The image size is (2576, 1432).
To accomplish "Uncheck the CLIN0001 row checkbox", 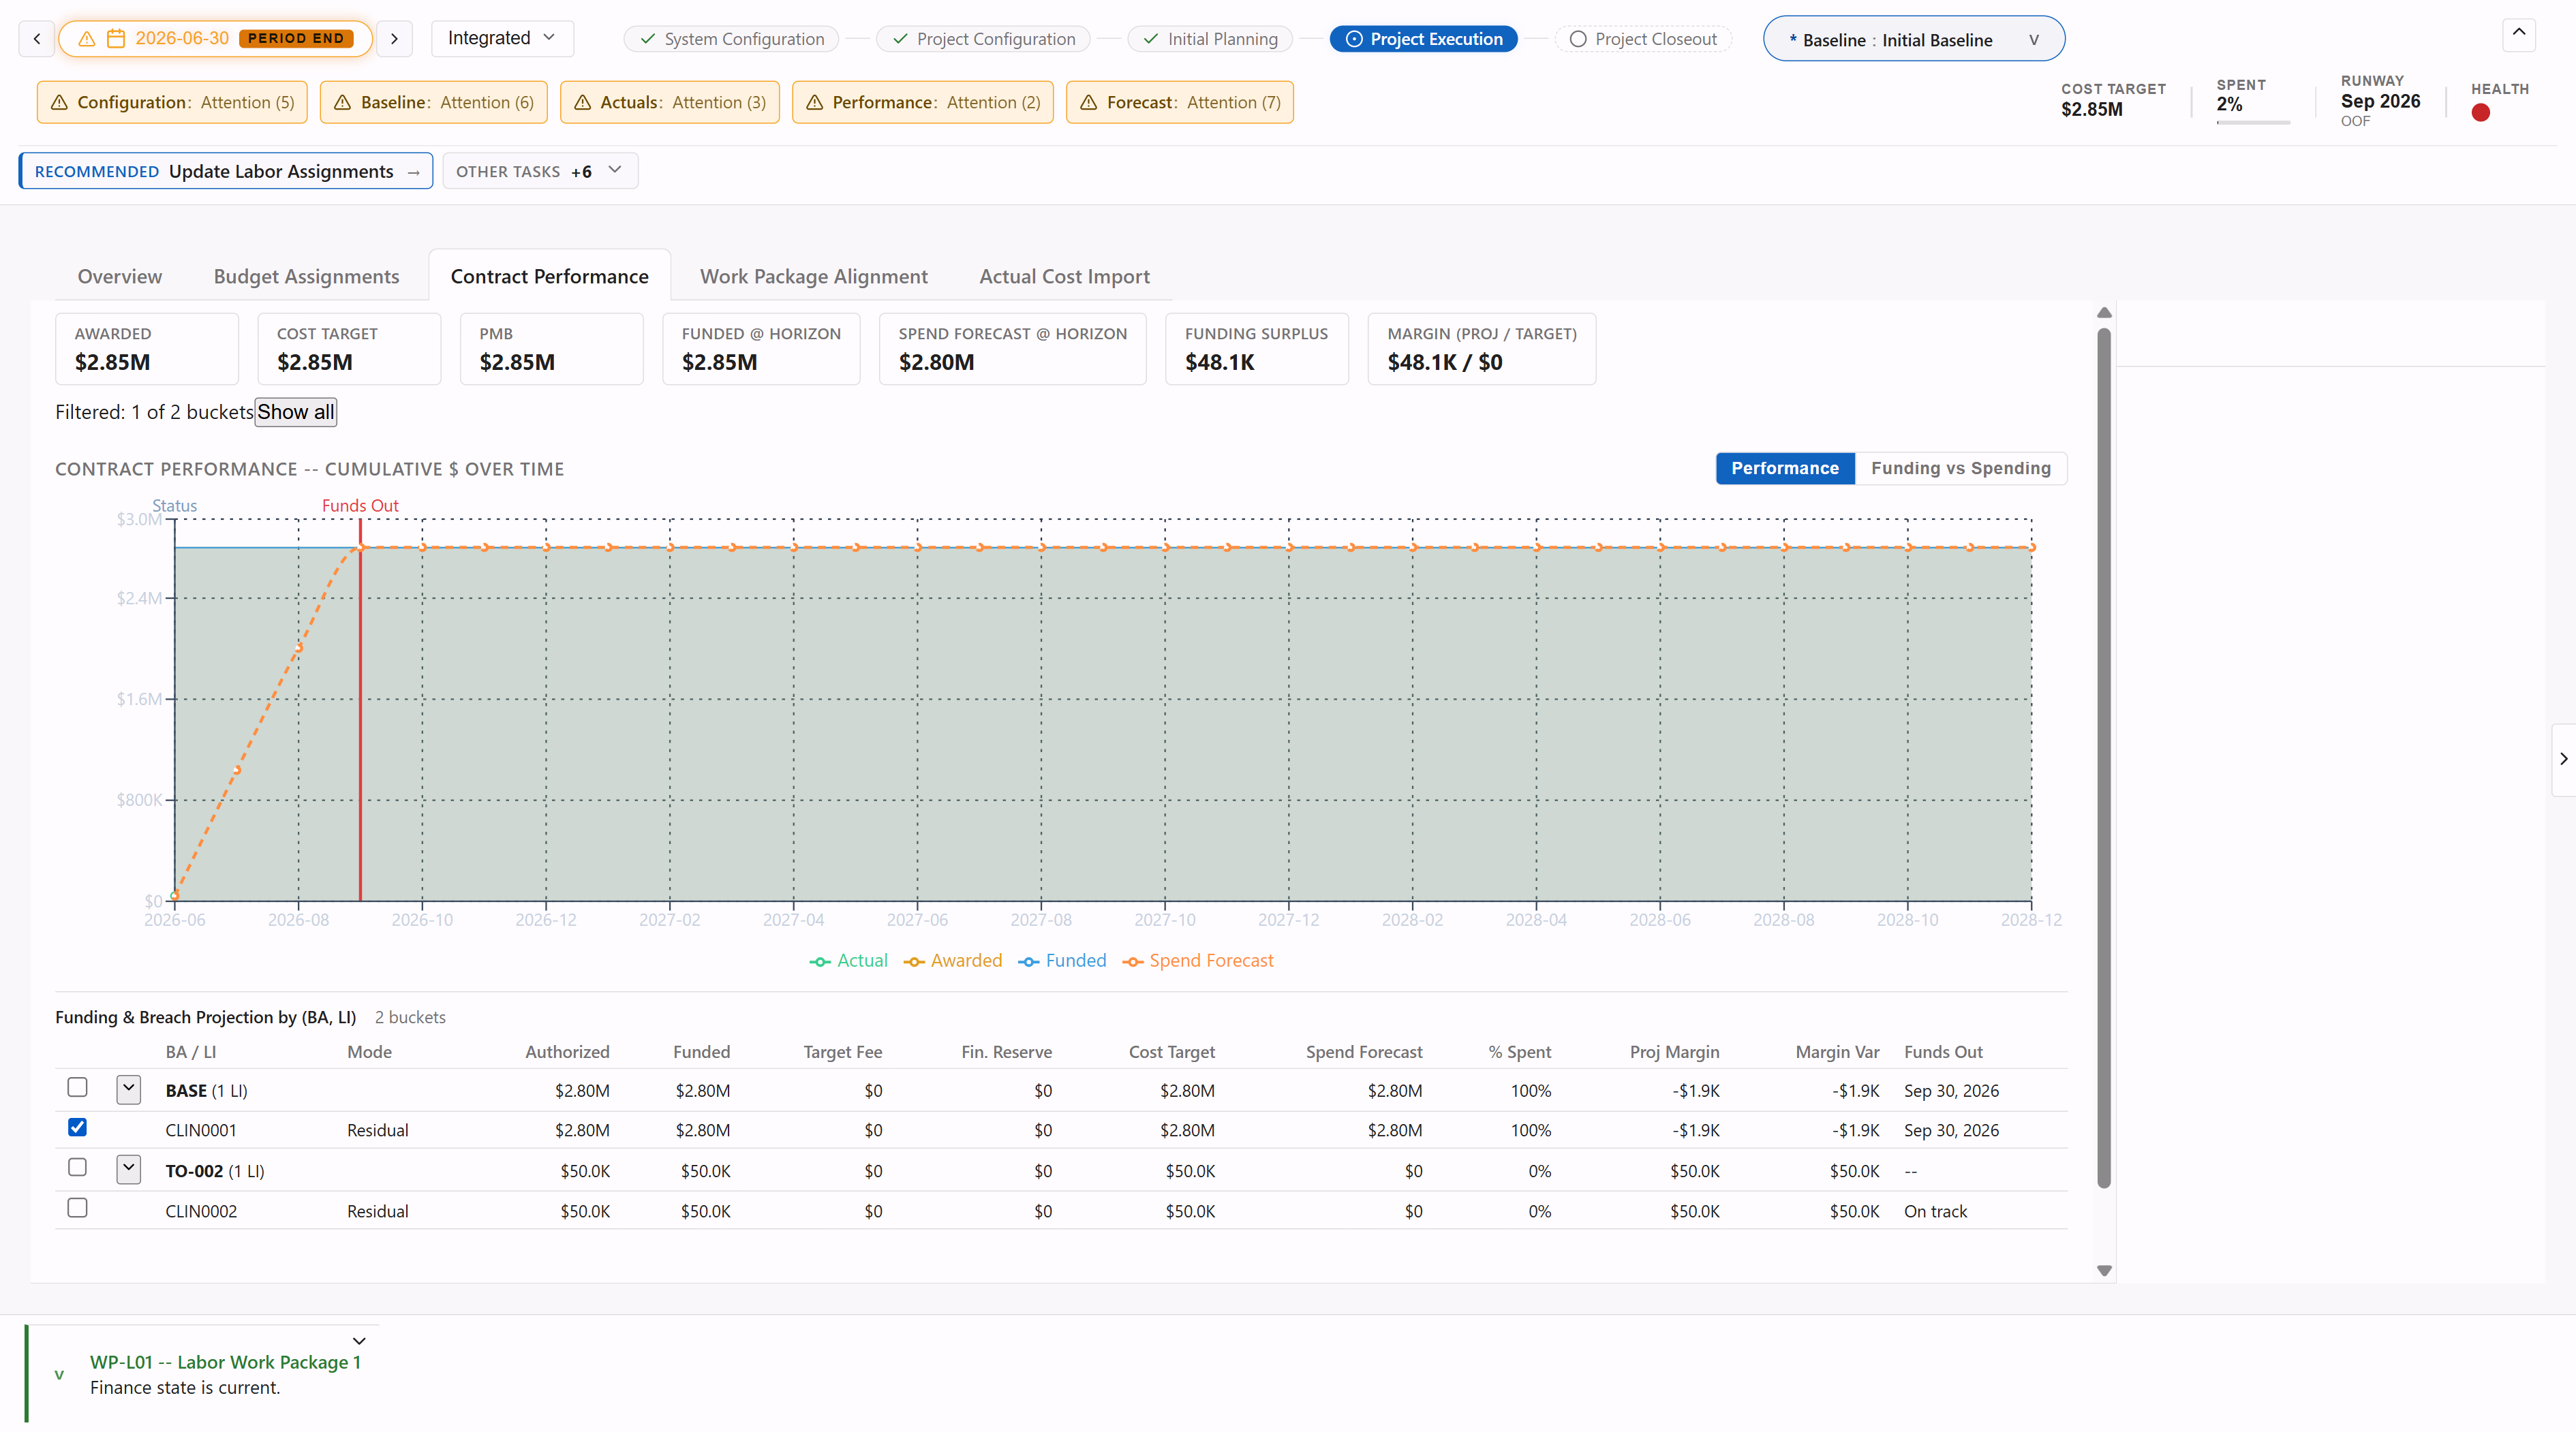I will point(77,1127).
